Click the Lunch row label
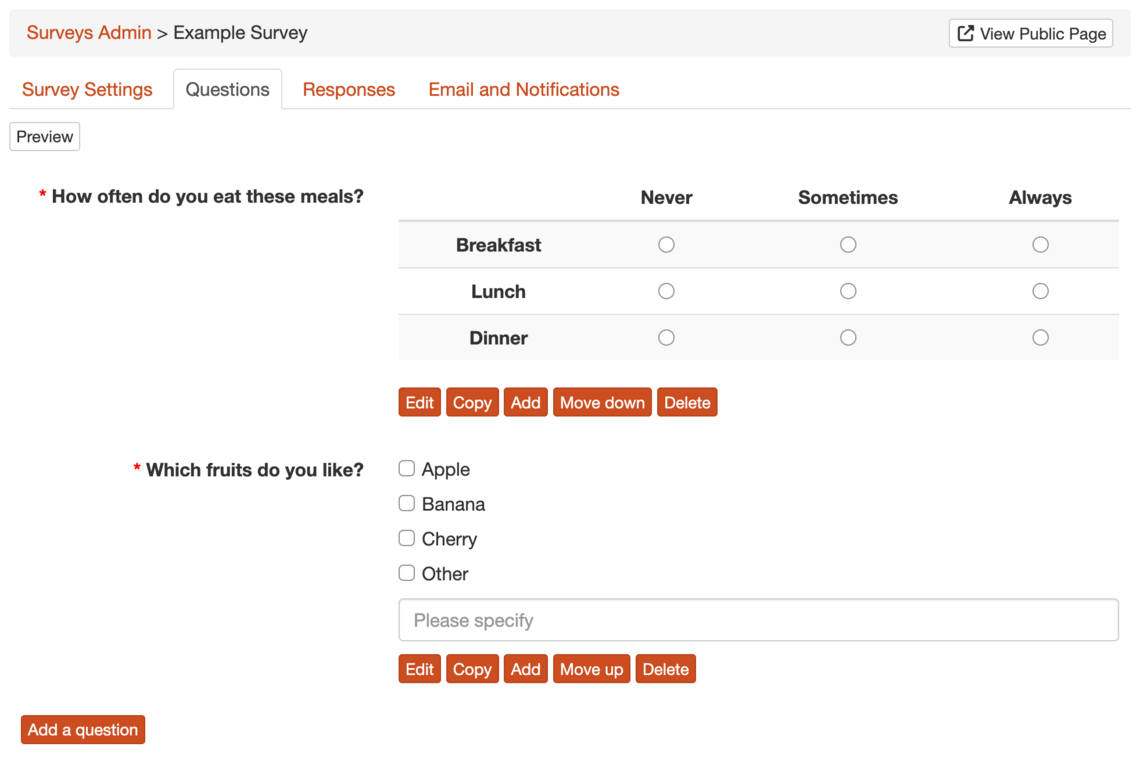Screen dimensions: 1140x761 (x=498, y=291)
